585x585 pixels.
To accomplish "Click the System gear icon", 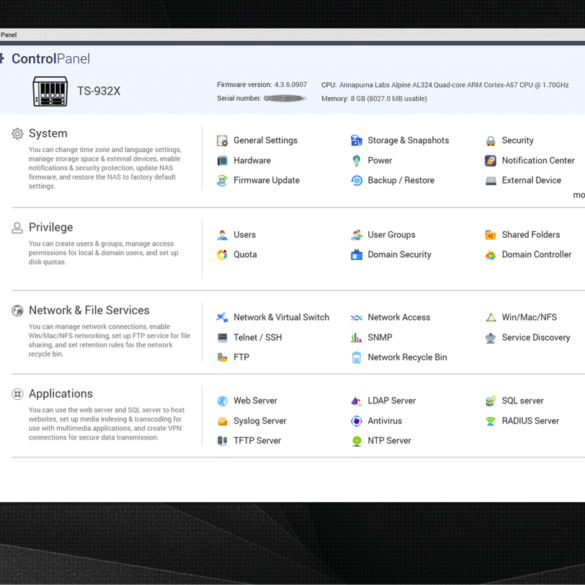I will tap(17, 134).
